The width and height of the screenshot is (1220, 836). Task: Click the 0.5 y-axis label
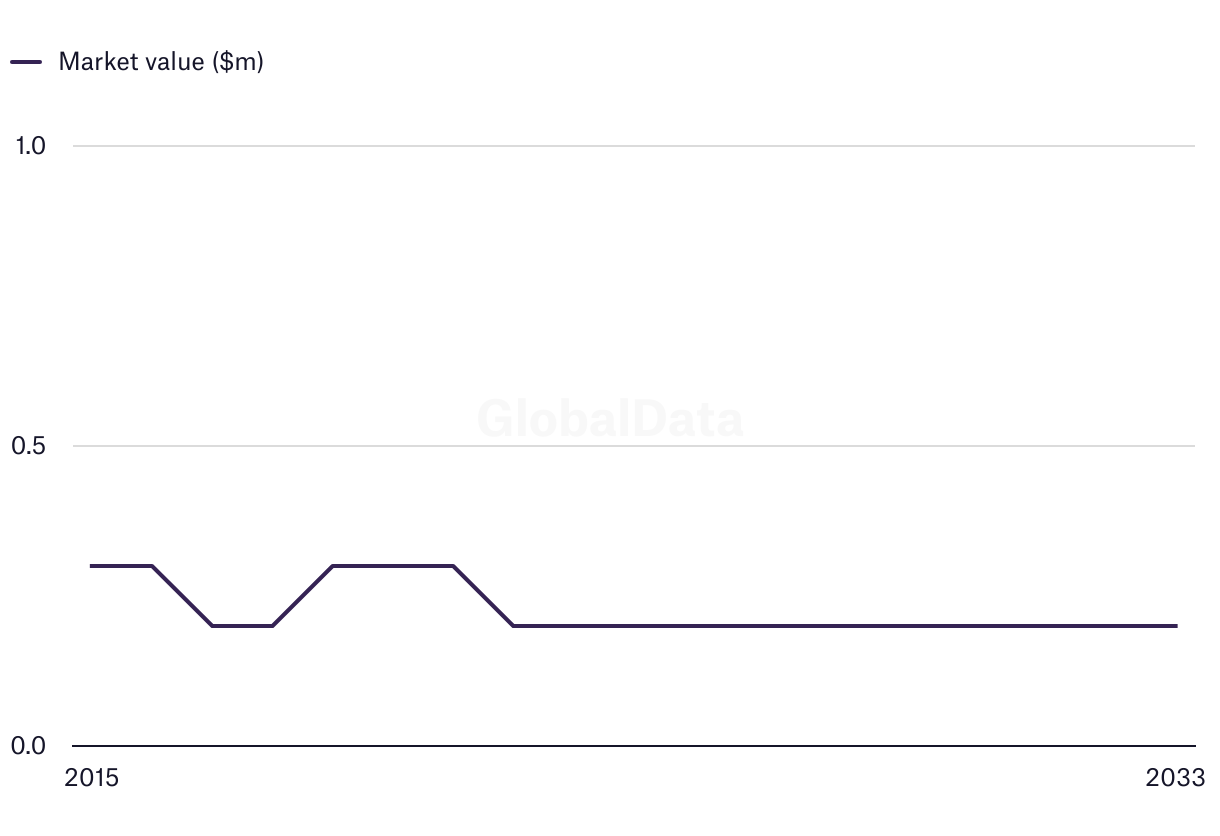click(30, 446)
